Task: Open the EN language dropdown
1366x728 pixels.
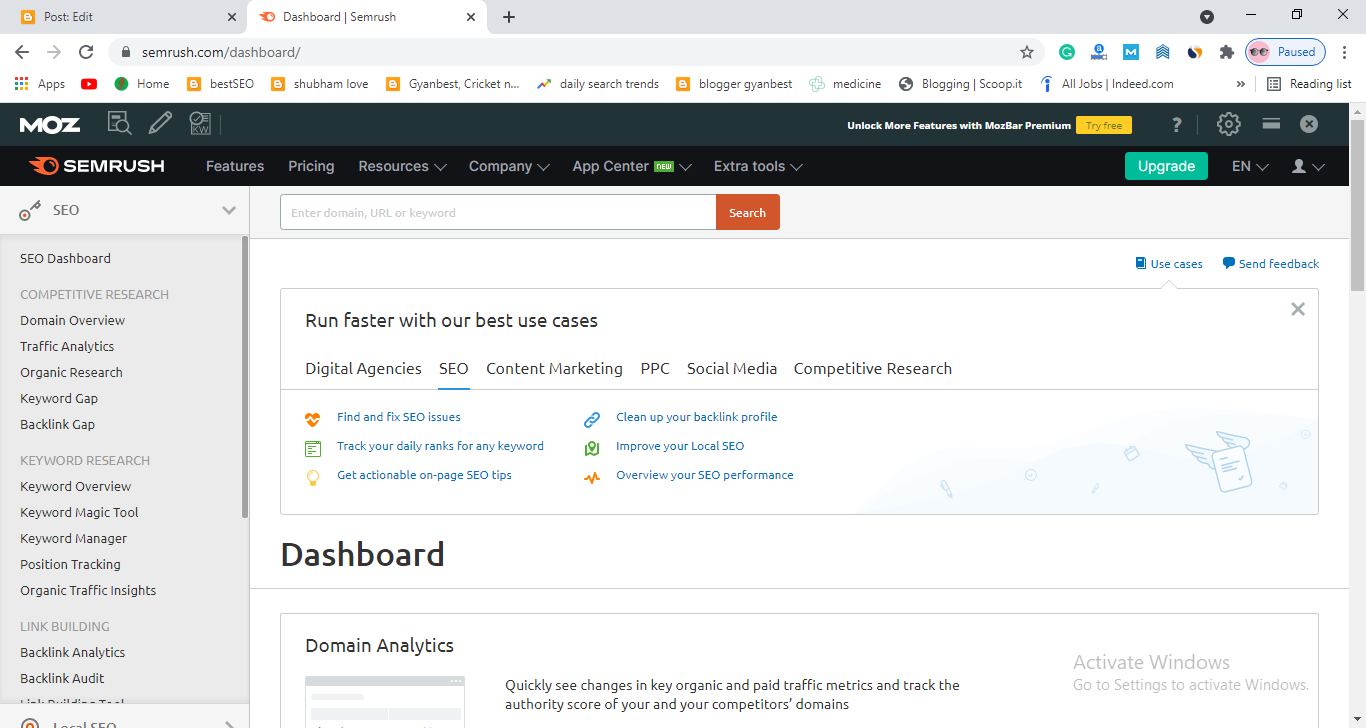Action: [1250, 166]
